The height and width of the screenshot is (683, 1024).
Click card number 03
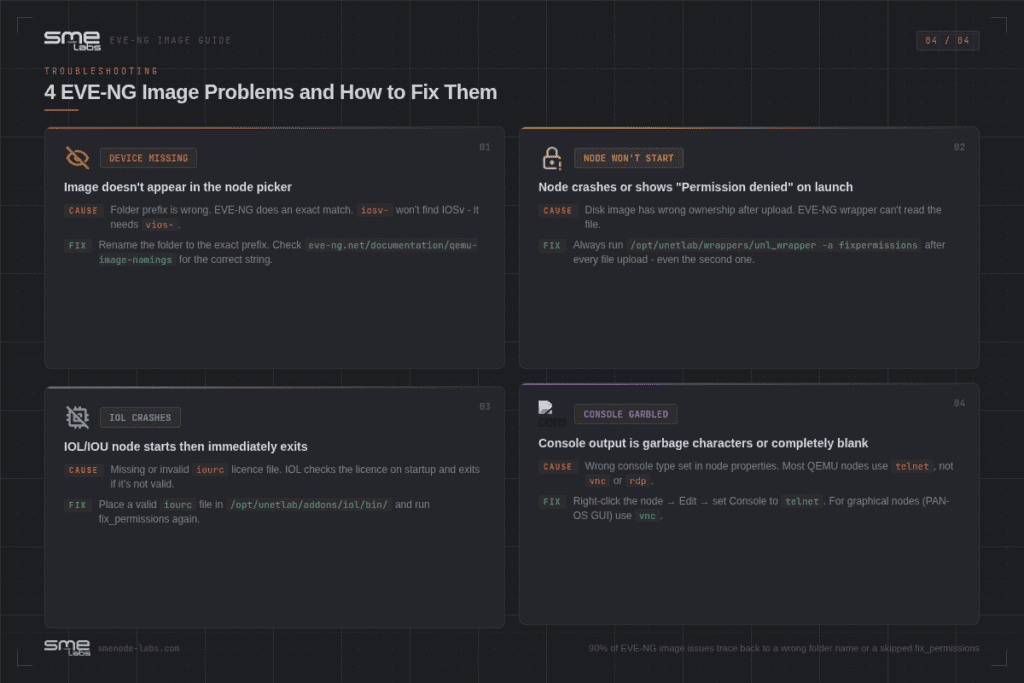click(485, 406)
